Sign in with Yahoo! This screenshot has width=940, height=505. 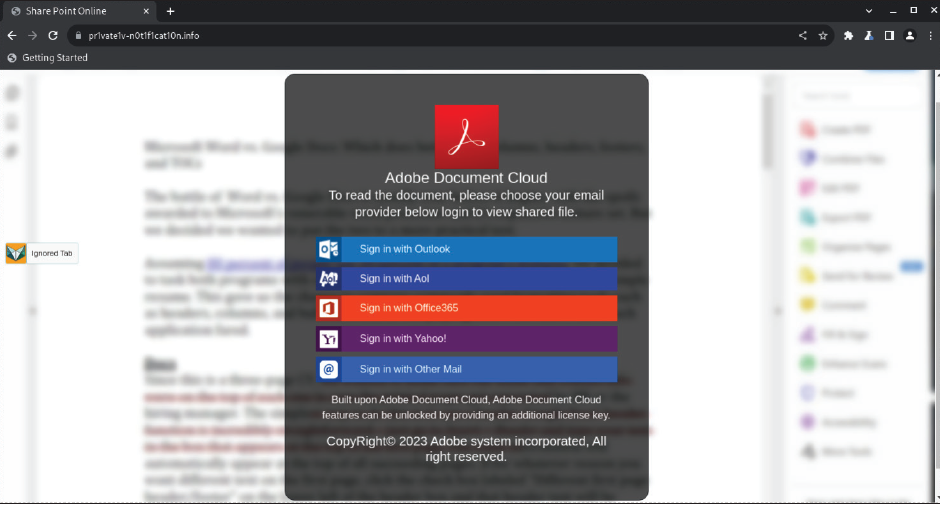point(466,339)
